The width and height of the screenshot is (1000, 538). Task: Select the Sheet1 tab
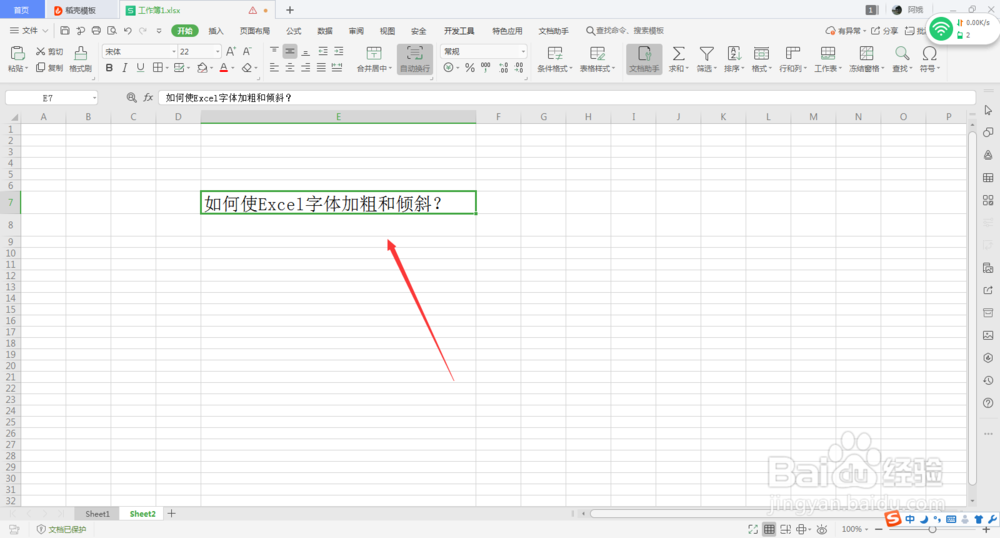click(x=98, y=514)
